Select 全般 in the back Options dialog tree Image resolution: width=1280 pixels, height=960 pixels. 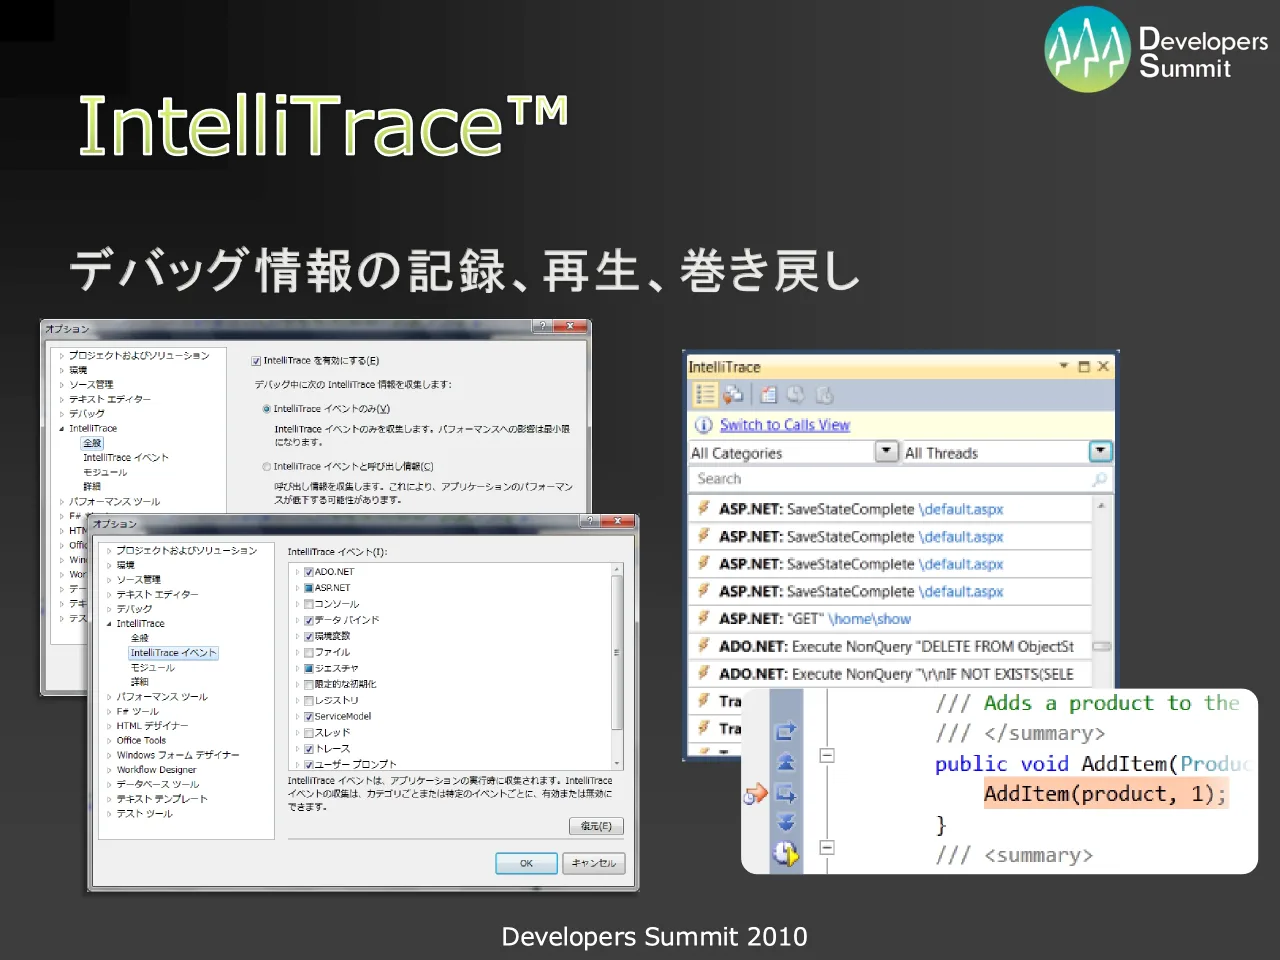[x=92, y=443]
